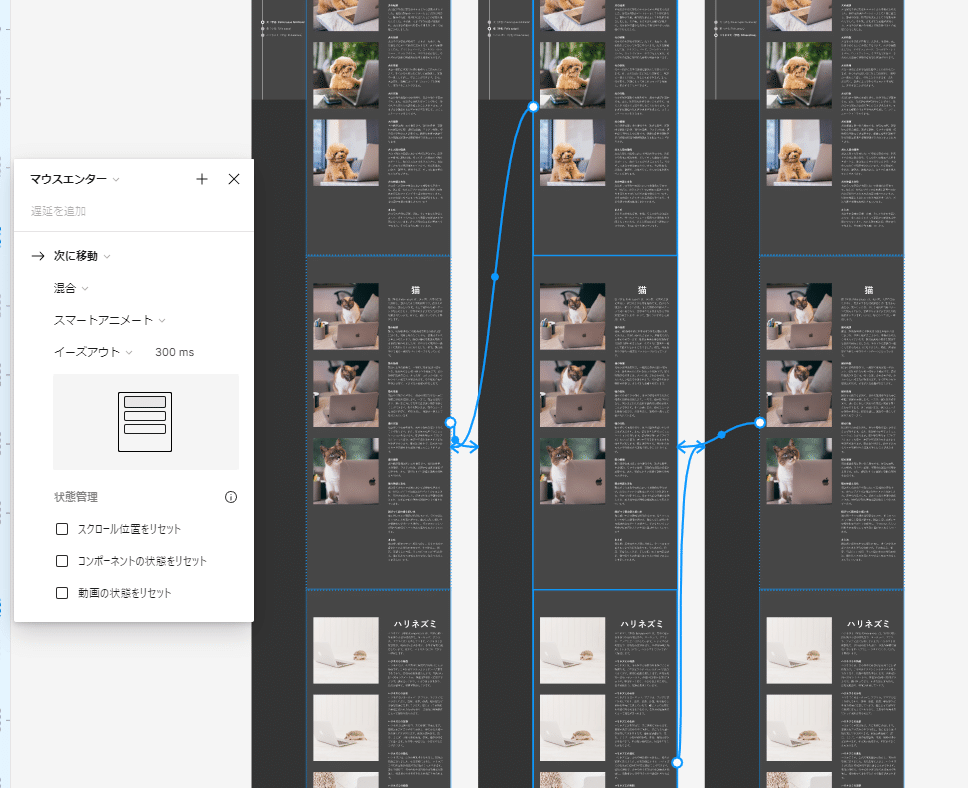Select the ハリネズミ heading in left frame
Viewport: 968px width, 788px height.
point(415,624)
